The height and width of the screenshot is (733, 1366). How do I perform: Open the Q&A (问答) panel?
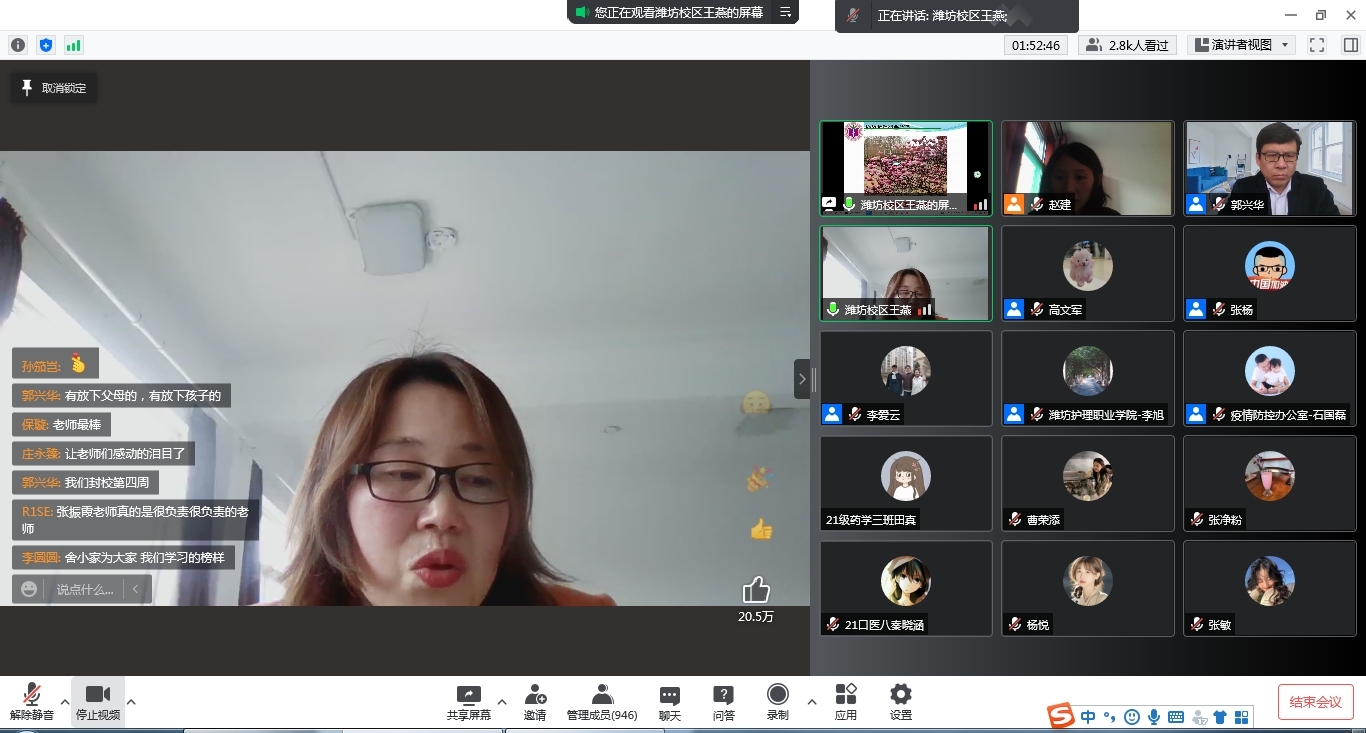(723, 702)
